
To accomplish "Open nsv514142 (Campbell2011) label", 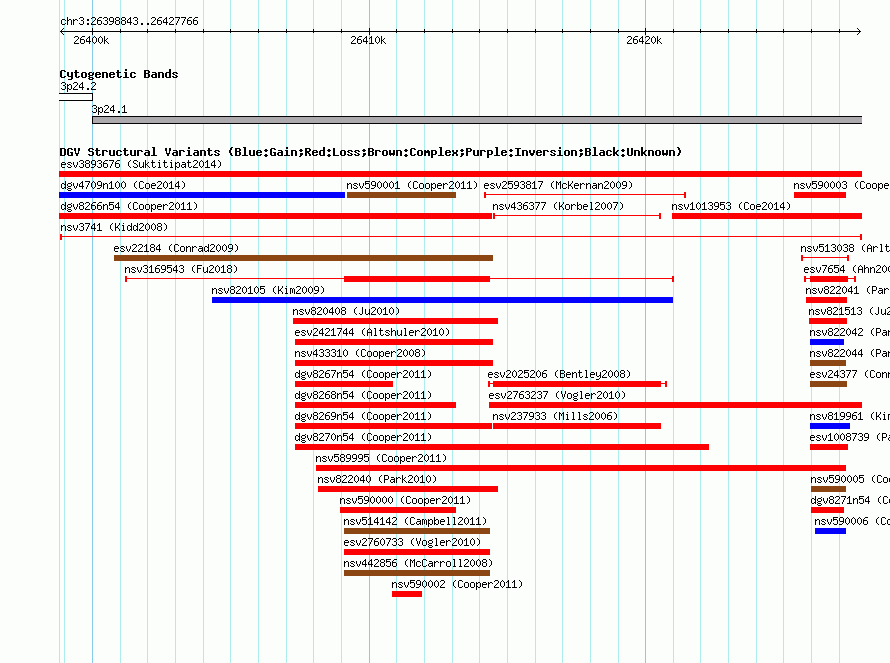I will click(415, 521).
